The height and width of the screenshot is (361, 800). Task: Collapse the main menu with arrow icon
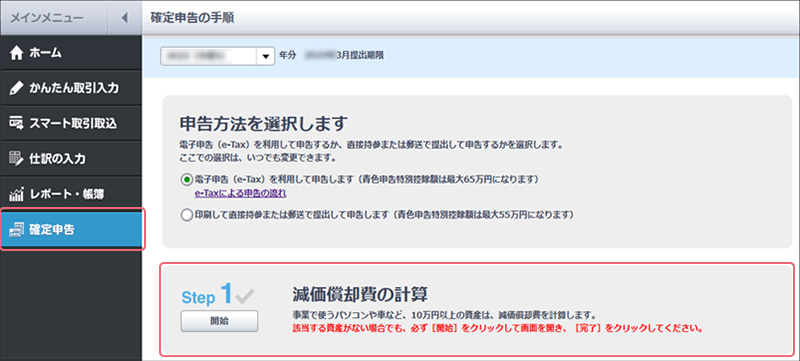pos(124,18)
